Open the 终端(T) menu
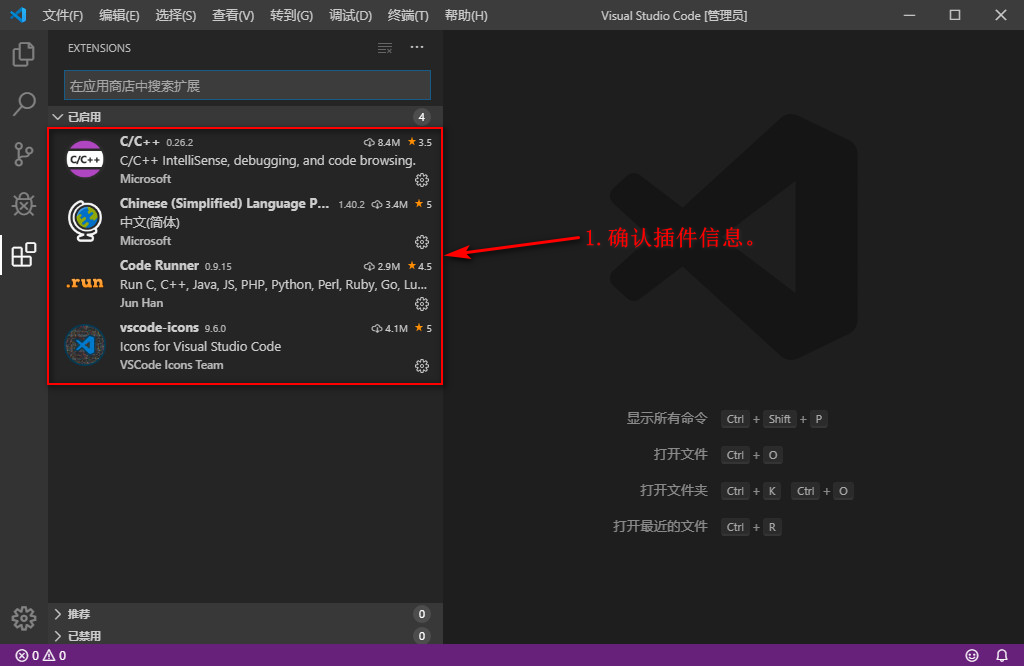The height and width of the screenshot is (666, 1024). [x=408, y=15]
